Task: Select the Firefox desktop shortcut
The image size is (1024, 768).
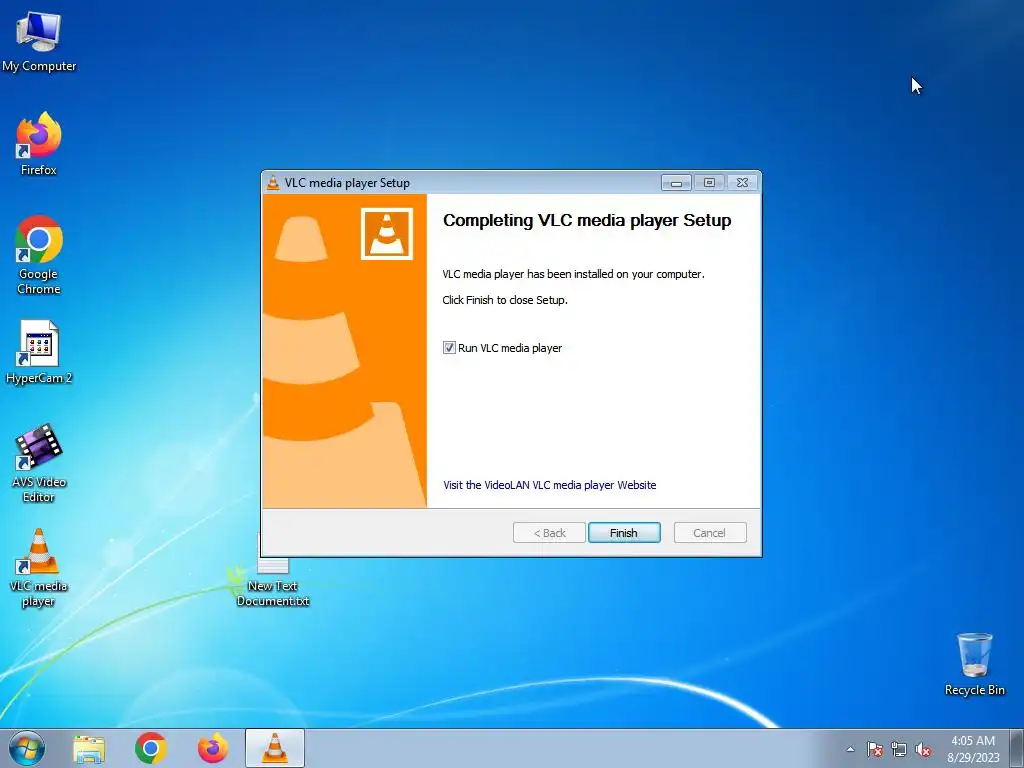Action: (39, 144)
